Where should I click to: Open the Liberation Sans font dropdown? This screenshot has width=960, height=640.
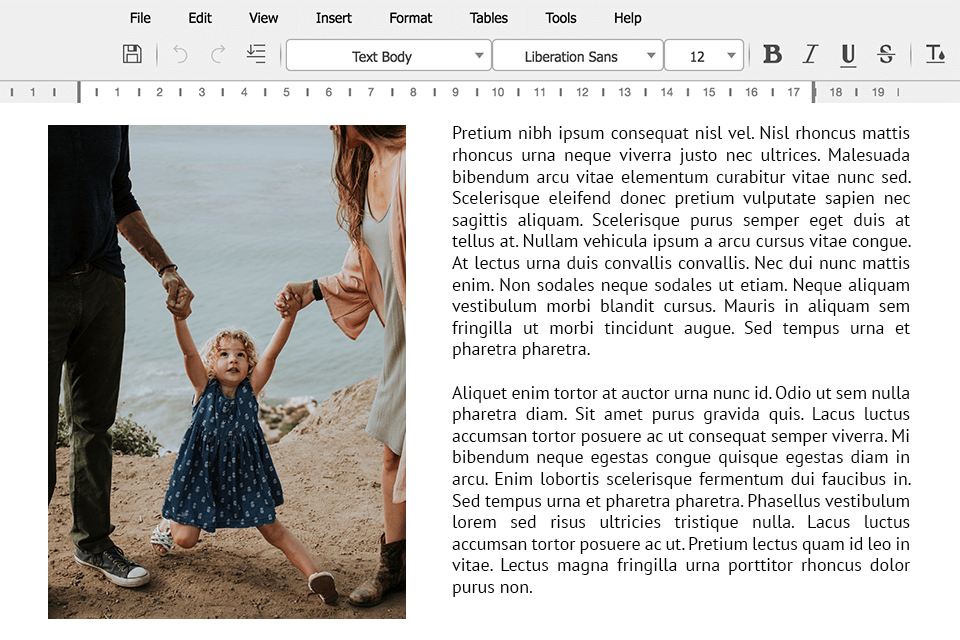tap(651, 56)
